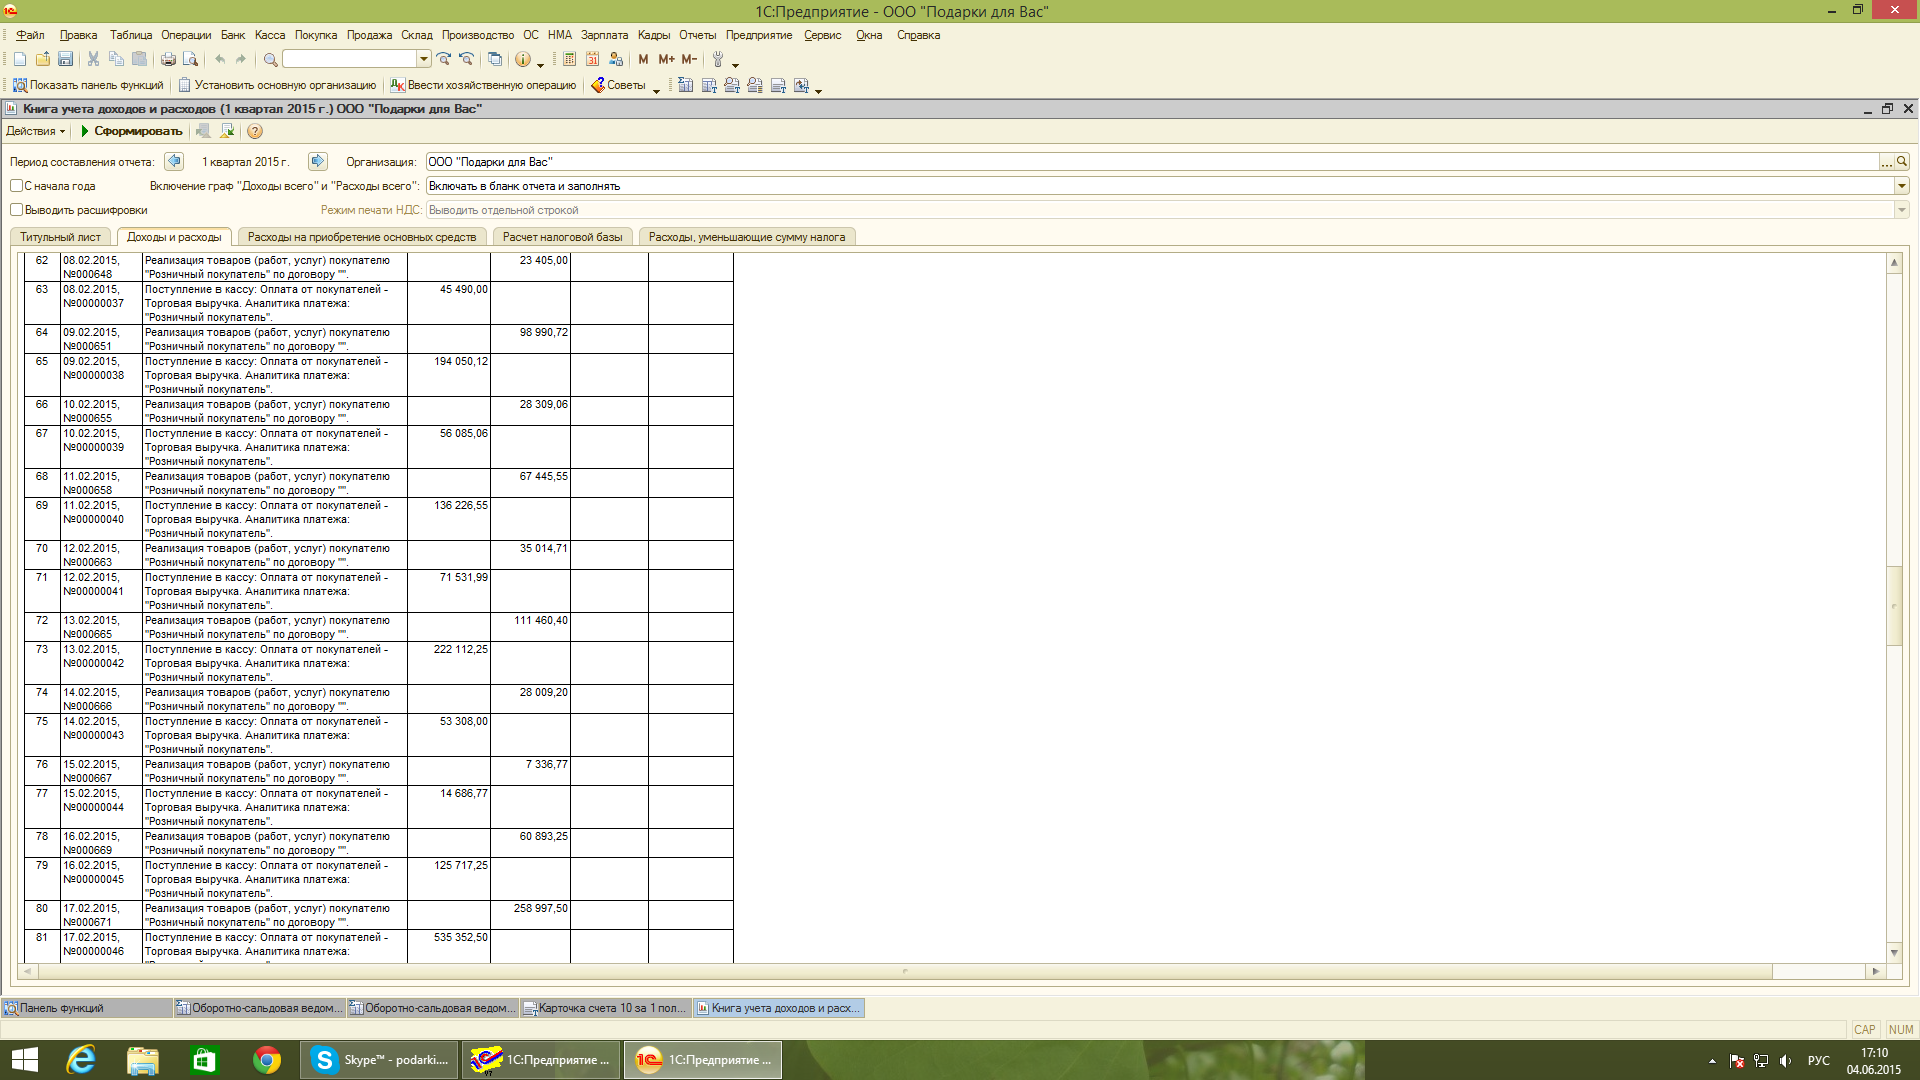Open the toolbar search field dropdown arrow

click(x=424, y=59)
